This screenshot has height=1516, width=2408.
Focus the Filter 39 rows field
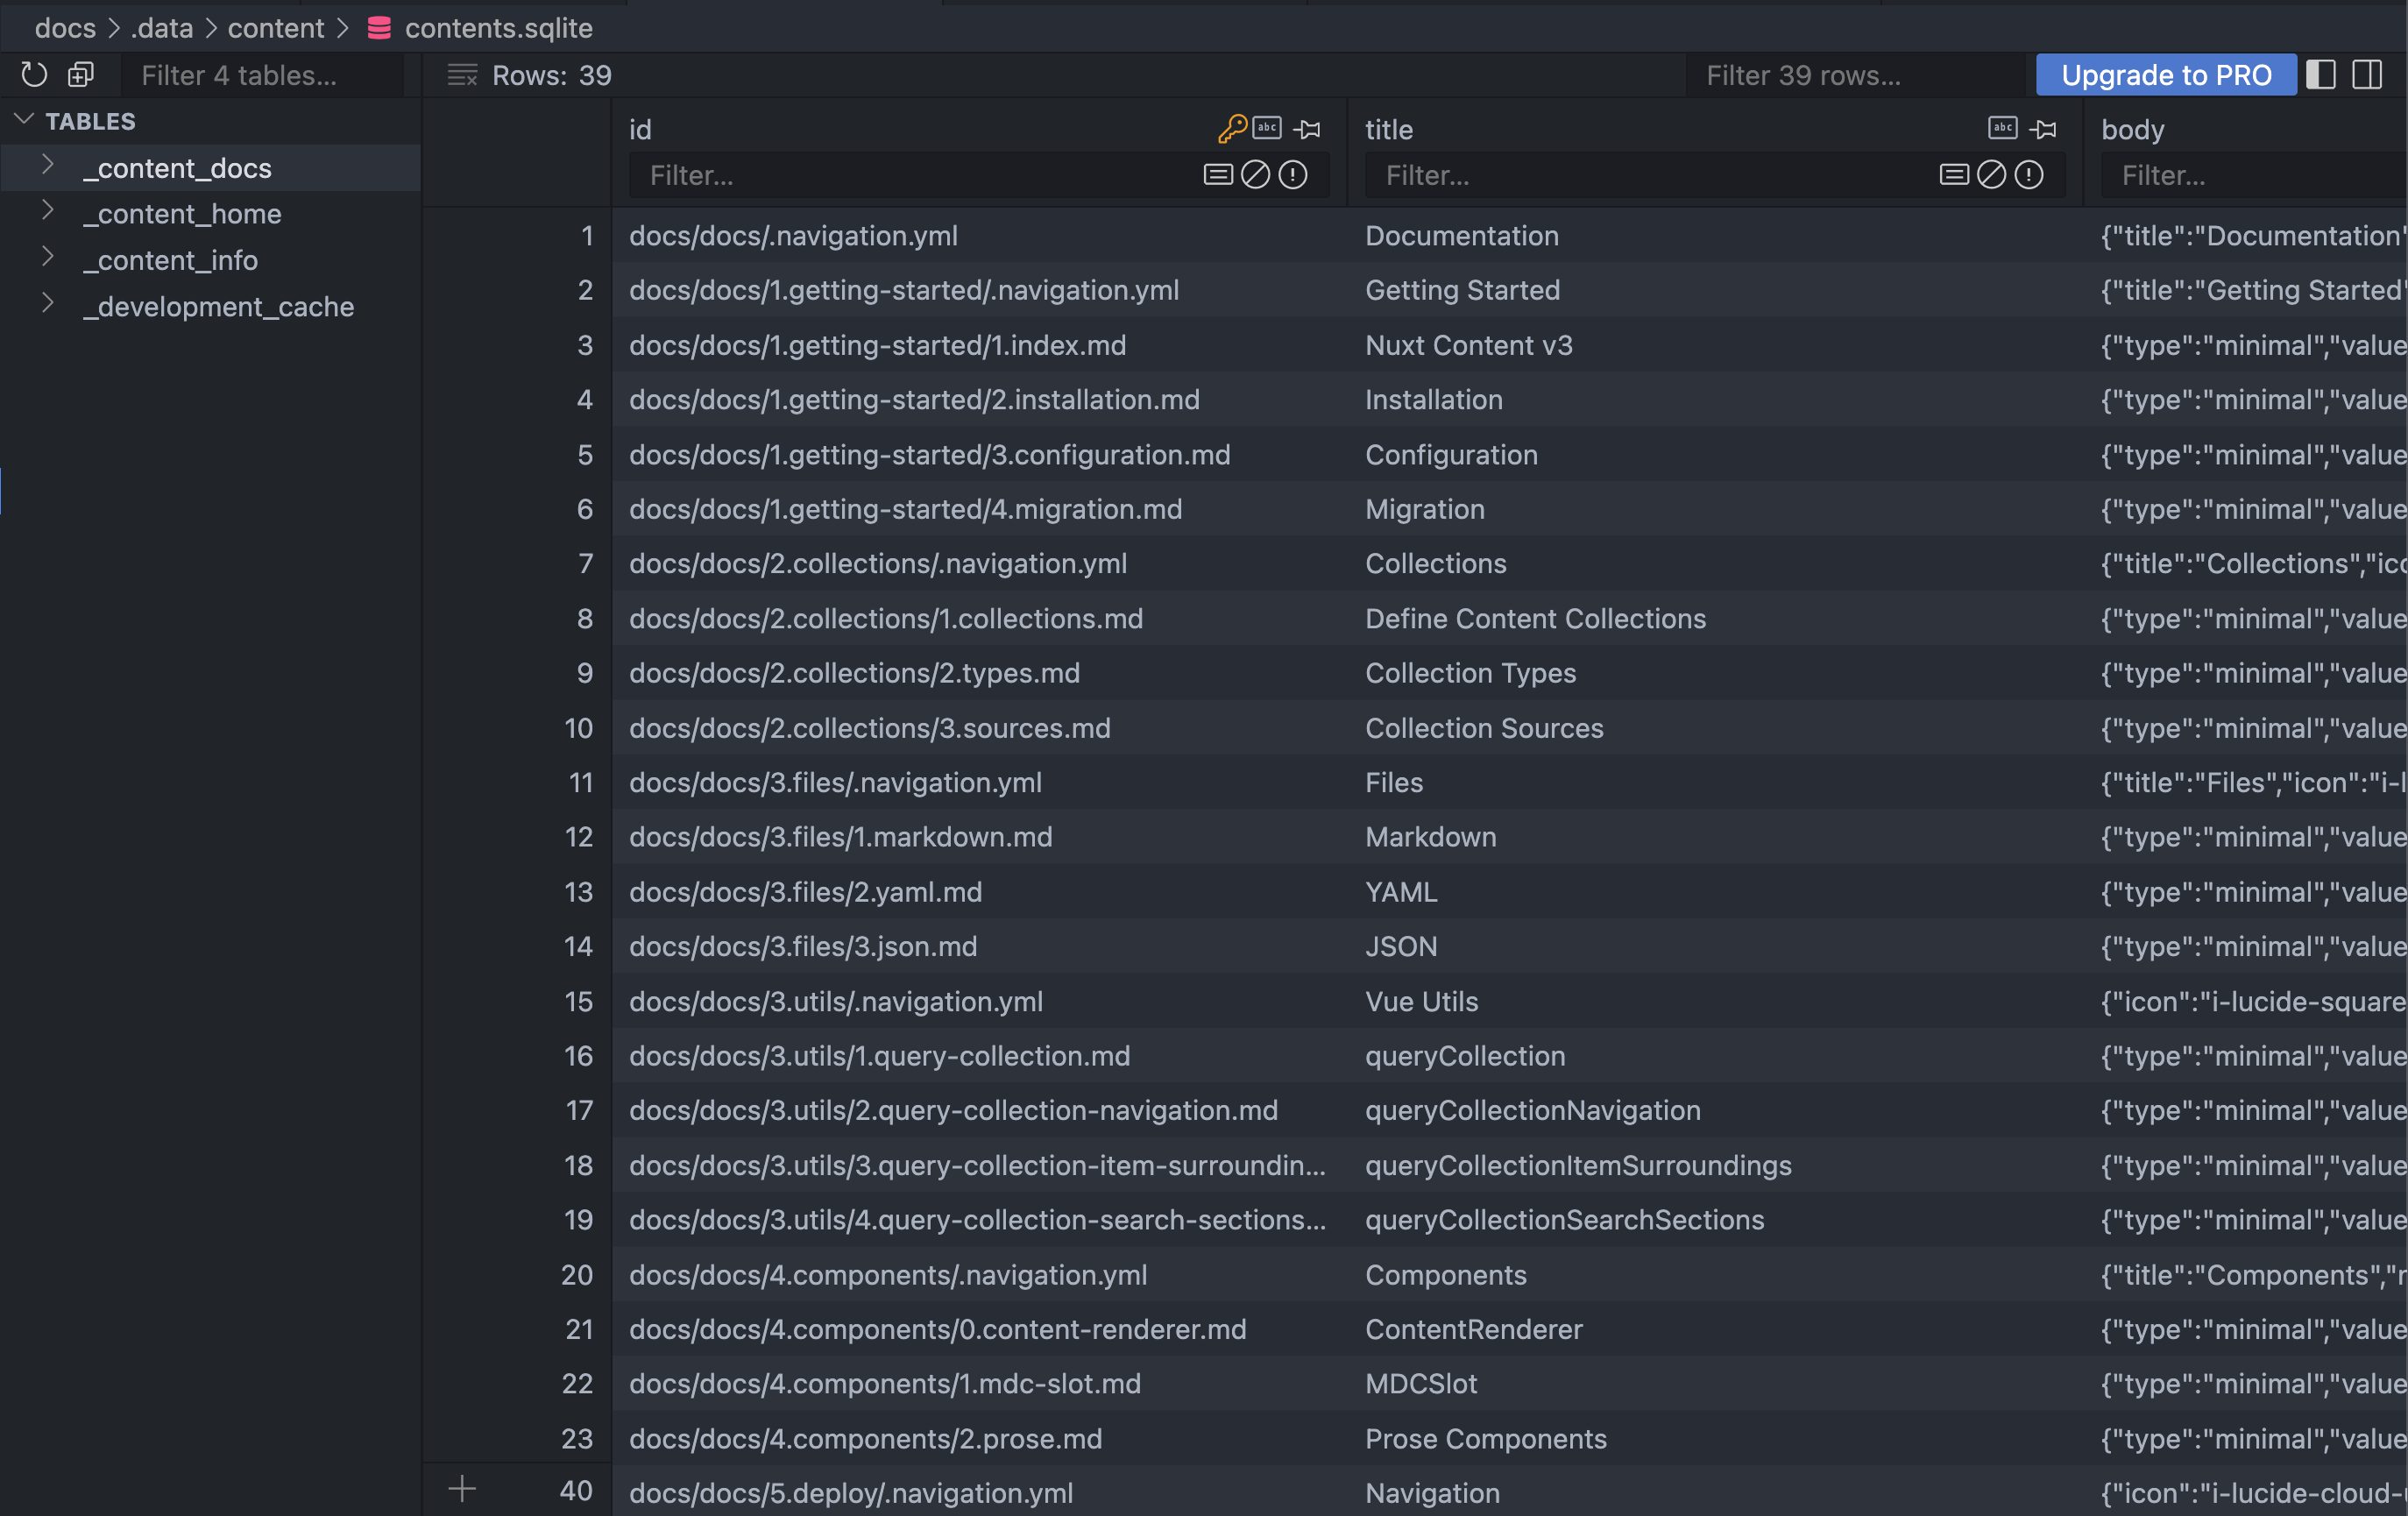coord(1854,75)
